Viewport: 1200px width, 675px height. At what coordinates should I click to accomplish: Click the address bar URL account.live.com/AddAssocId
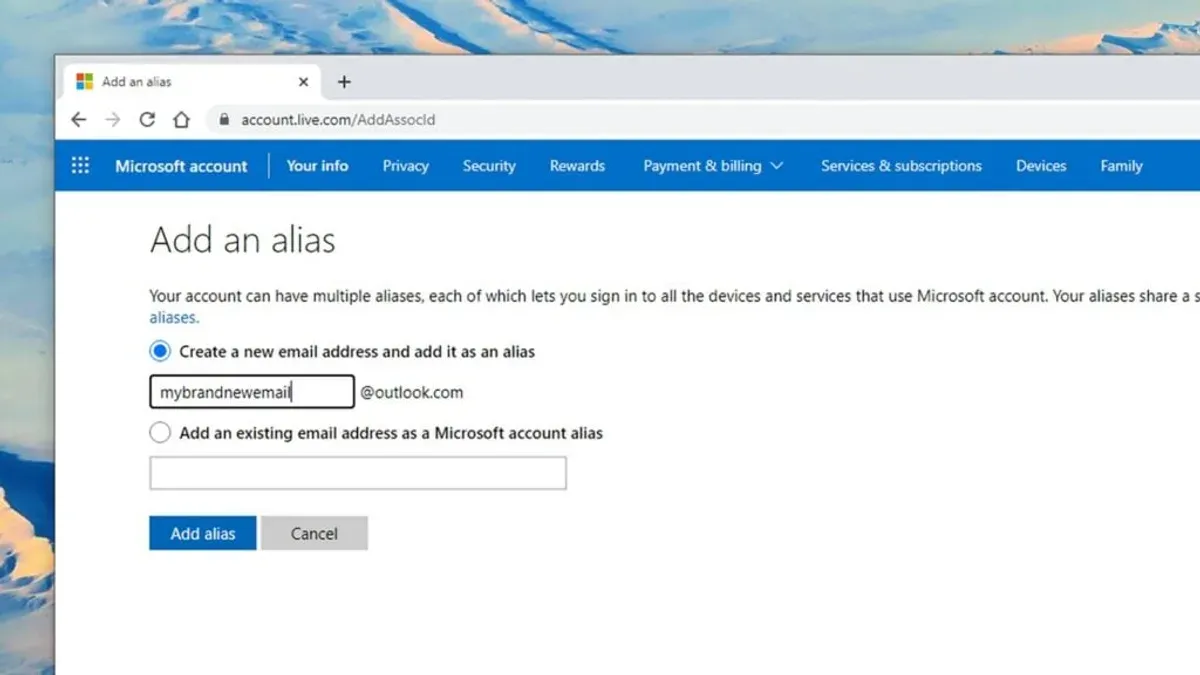tap(338, 120)
